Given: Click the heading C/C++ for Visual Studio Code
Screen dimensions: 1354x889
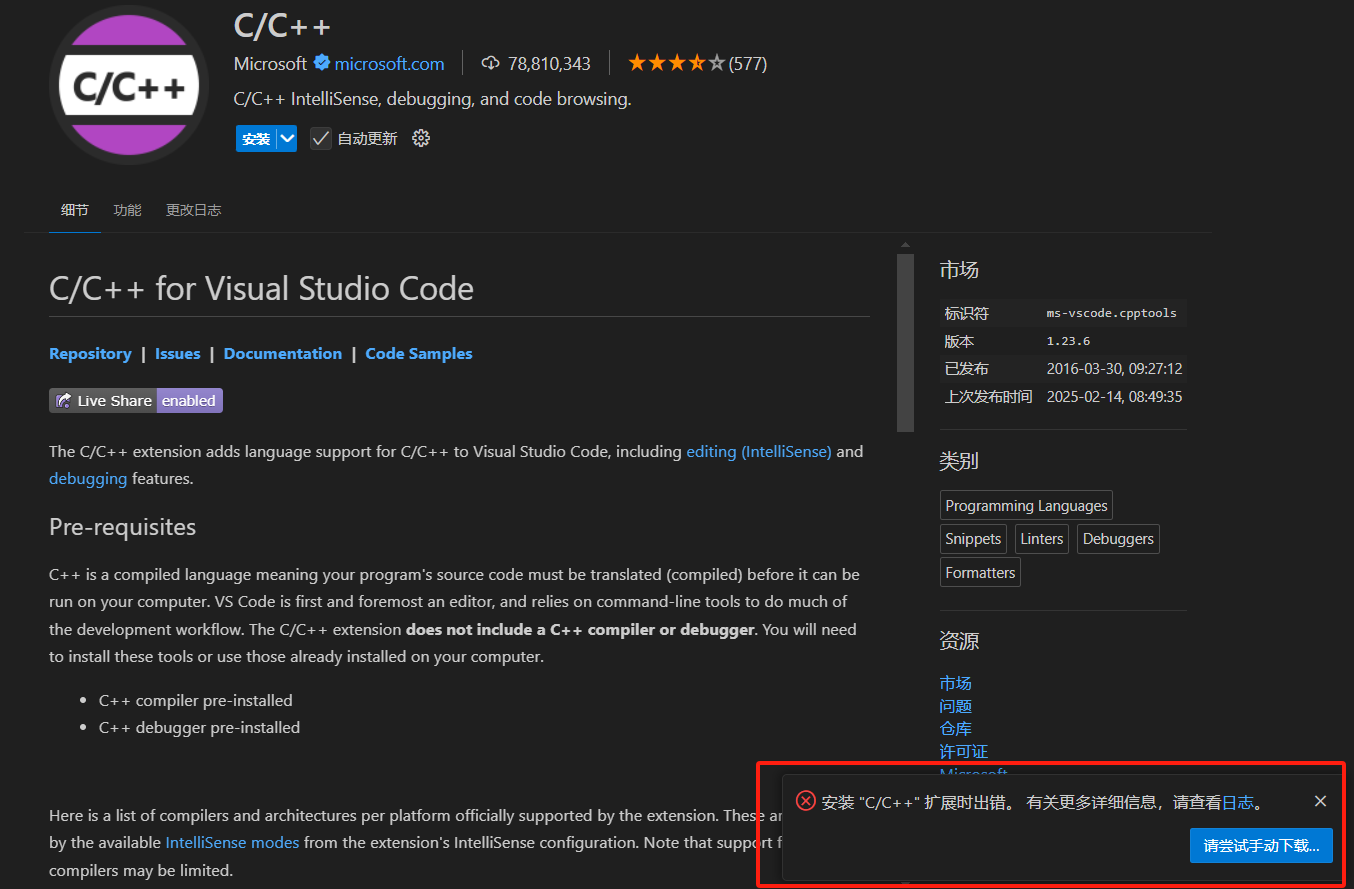Looking at the screenshot, I should coord(261,289).
